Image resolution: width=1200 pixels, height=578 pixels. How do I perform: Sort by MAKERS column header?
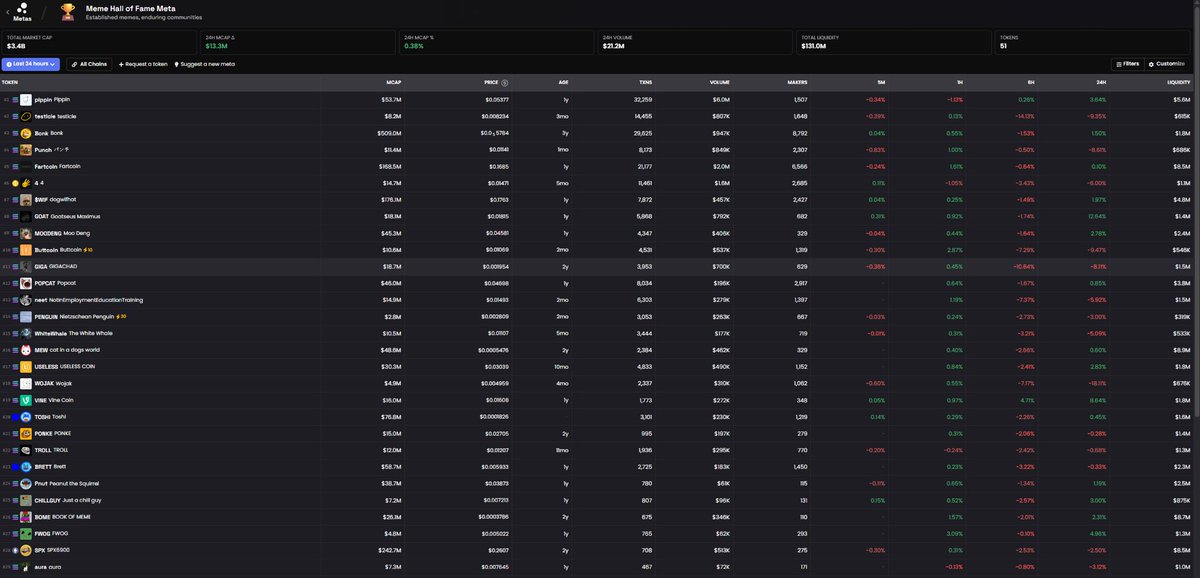pos(795,83)
